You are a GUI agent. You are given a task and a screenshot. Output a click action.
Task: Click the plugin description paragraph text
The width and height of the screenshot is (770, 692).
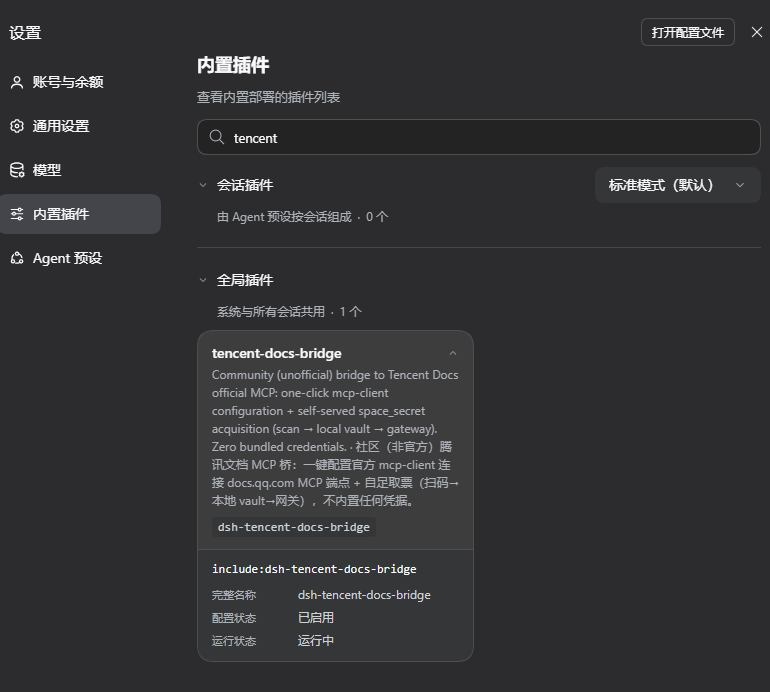pos(335,438)
